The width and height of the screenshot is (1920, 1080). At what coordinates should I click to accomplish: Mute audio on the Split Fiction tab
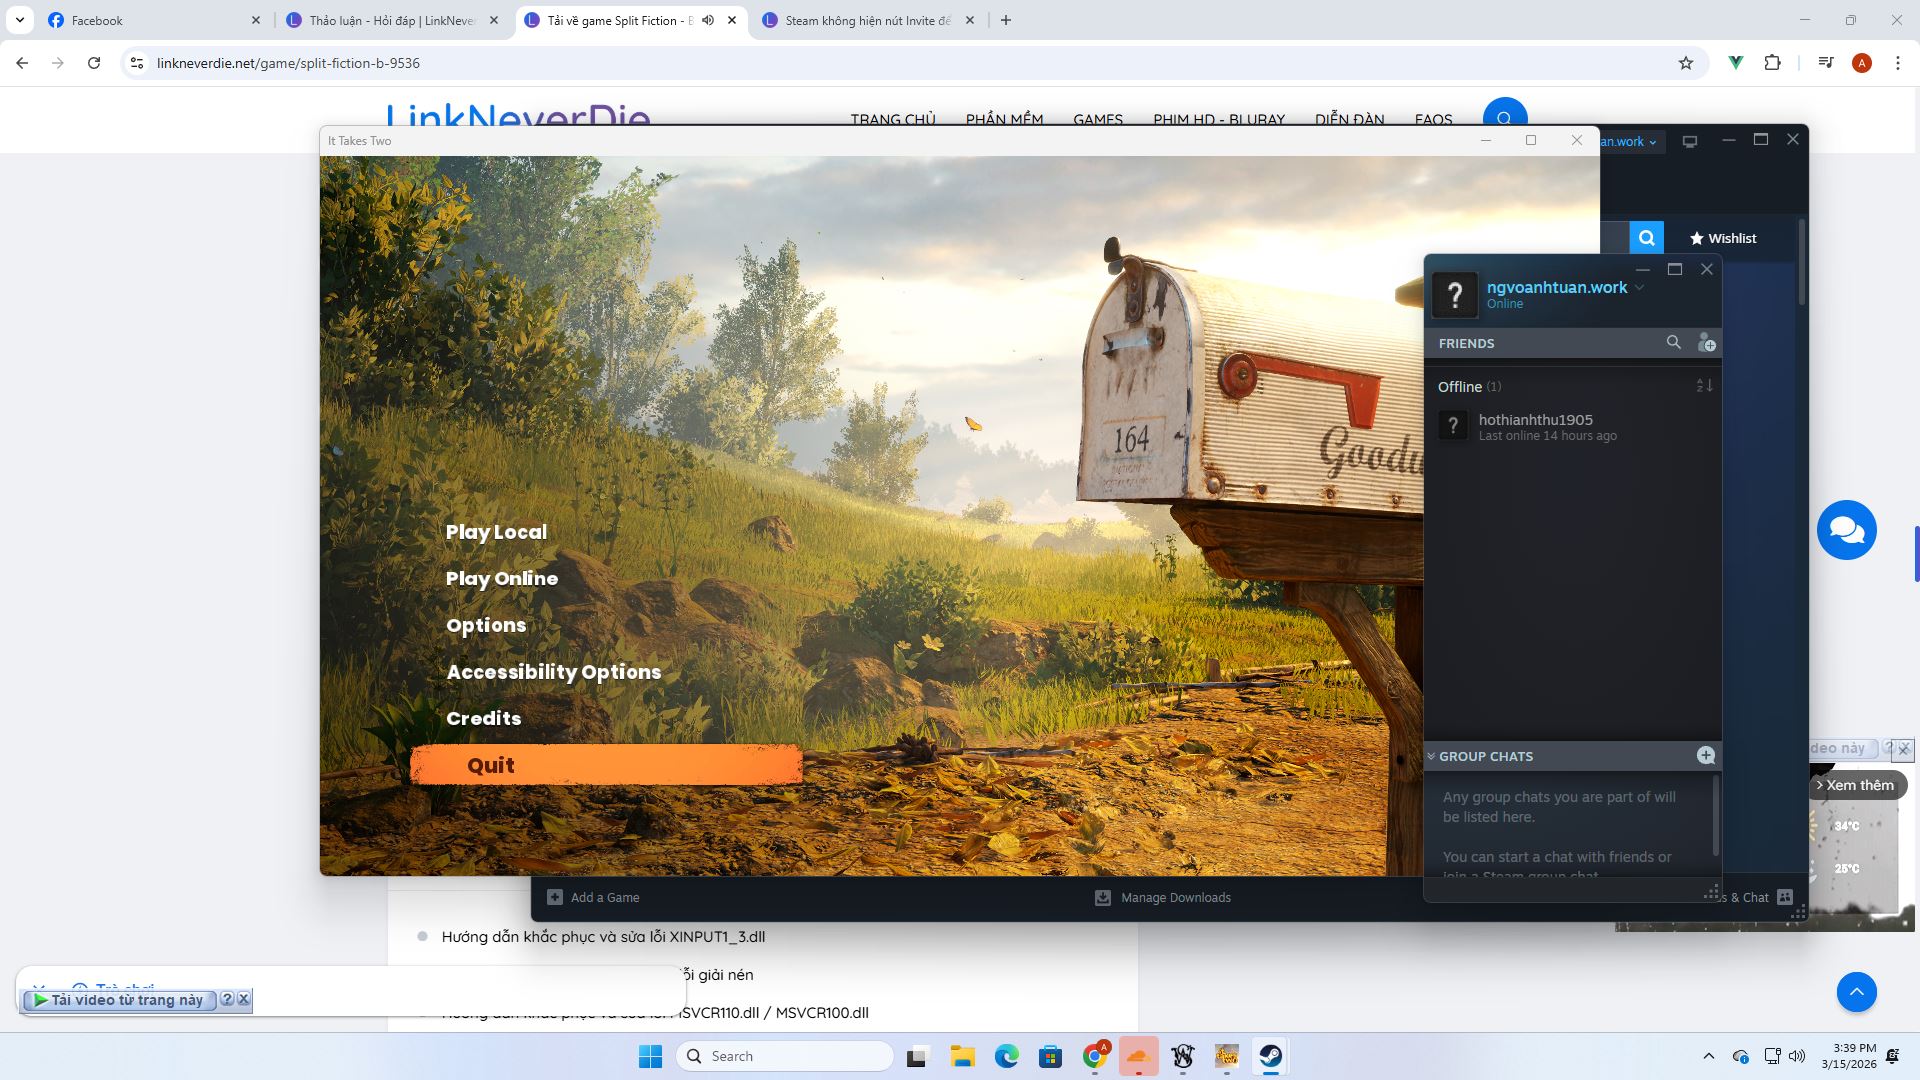click(709, 20)
